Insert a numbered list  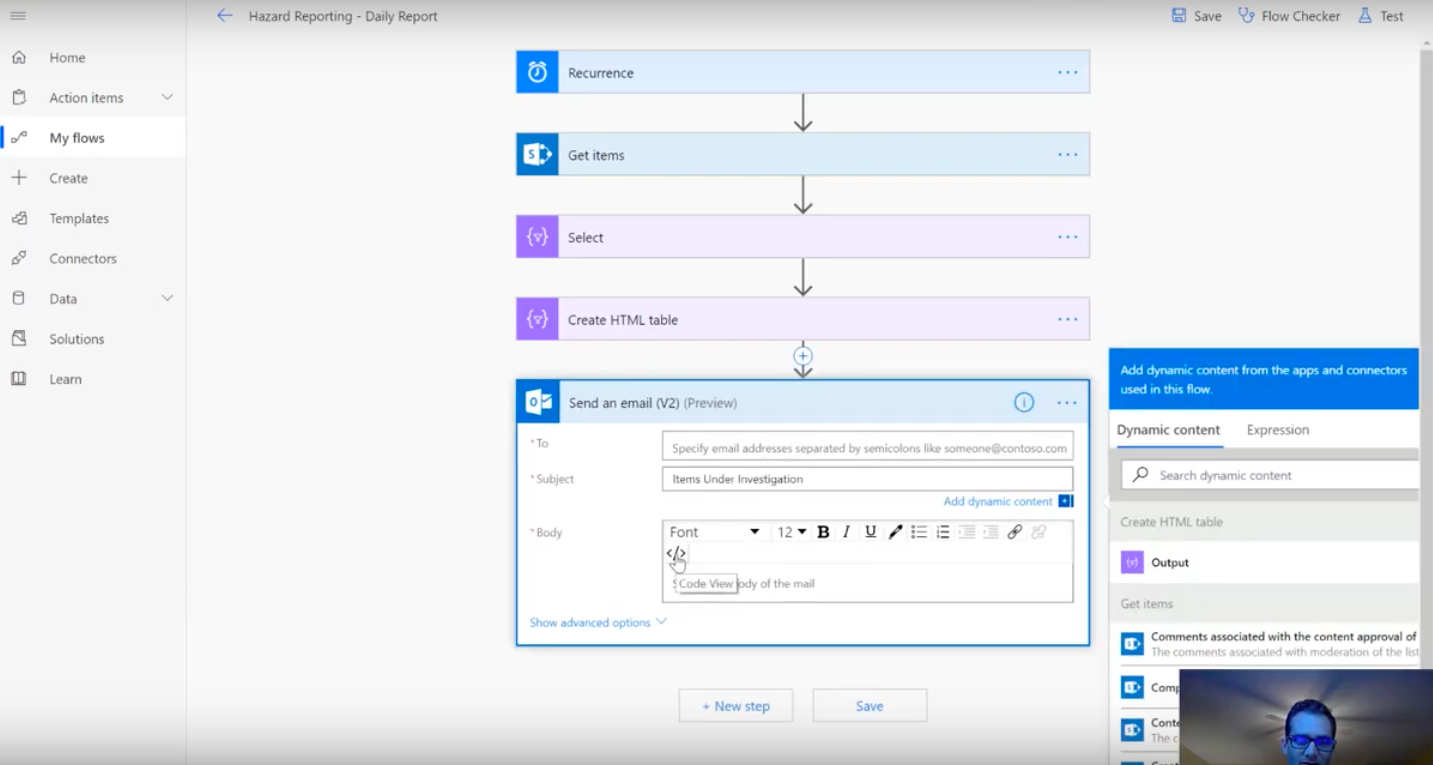(943, 532)
